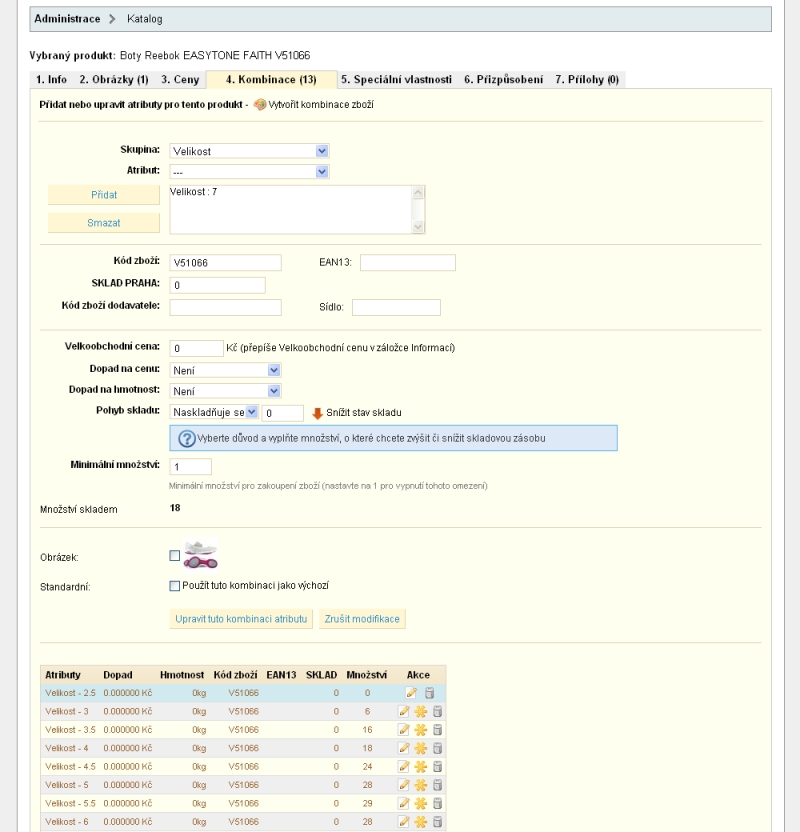Click into the EAN13 input field
The height and width of the screenshot is (832, 800).
point(407,262)
